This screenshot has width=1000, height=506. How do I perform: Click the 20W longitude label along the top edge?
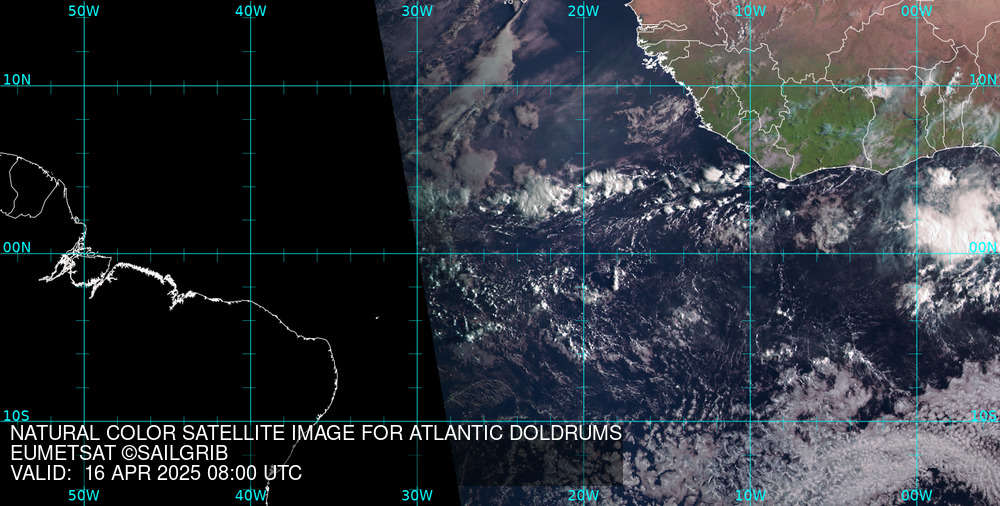[584, 11]
